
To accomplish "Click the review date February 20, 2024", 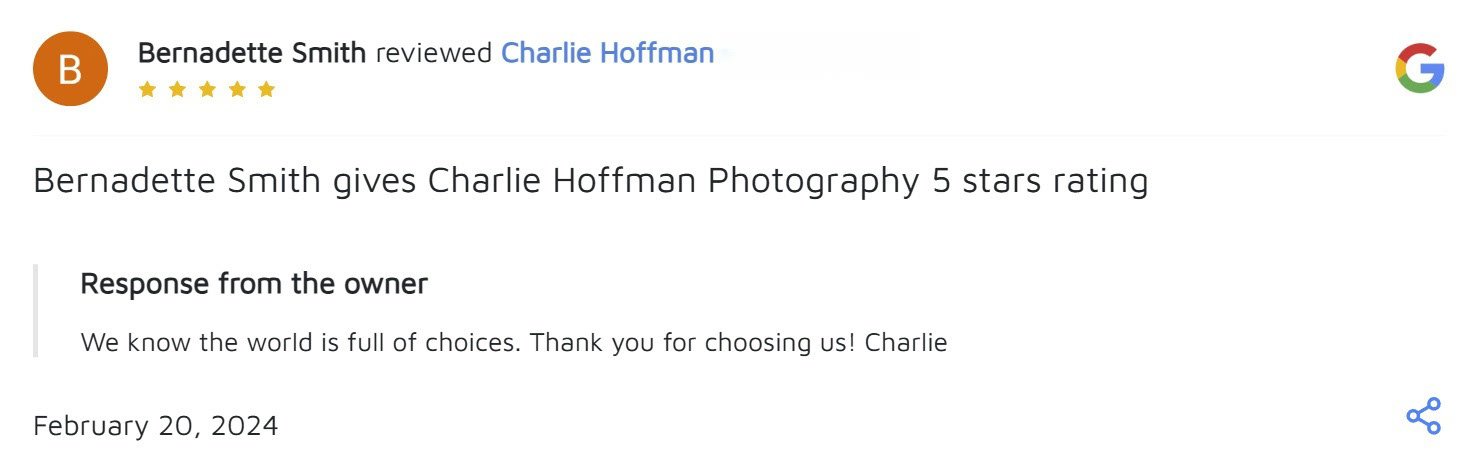I will pyautogui.click(x=155, y=426).
